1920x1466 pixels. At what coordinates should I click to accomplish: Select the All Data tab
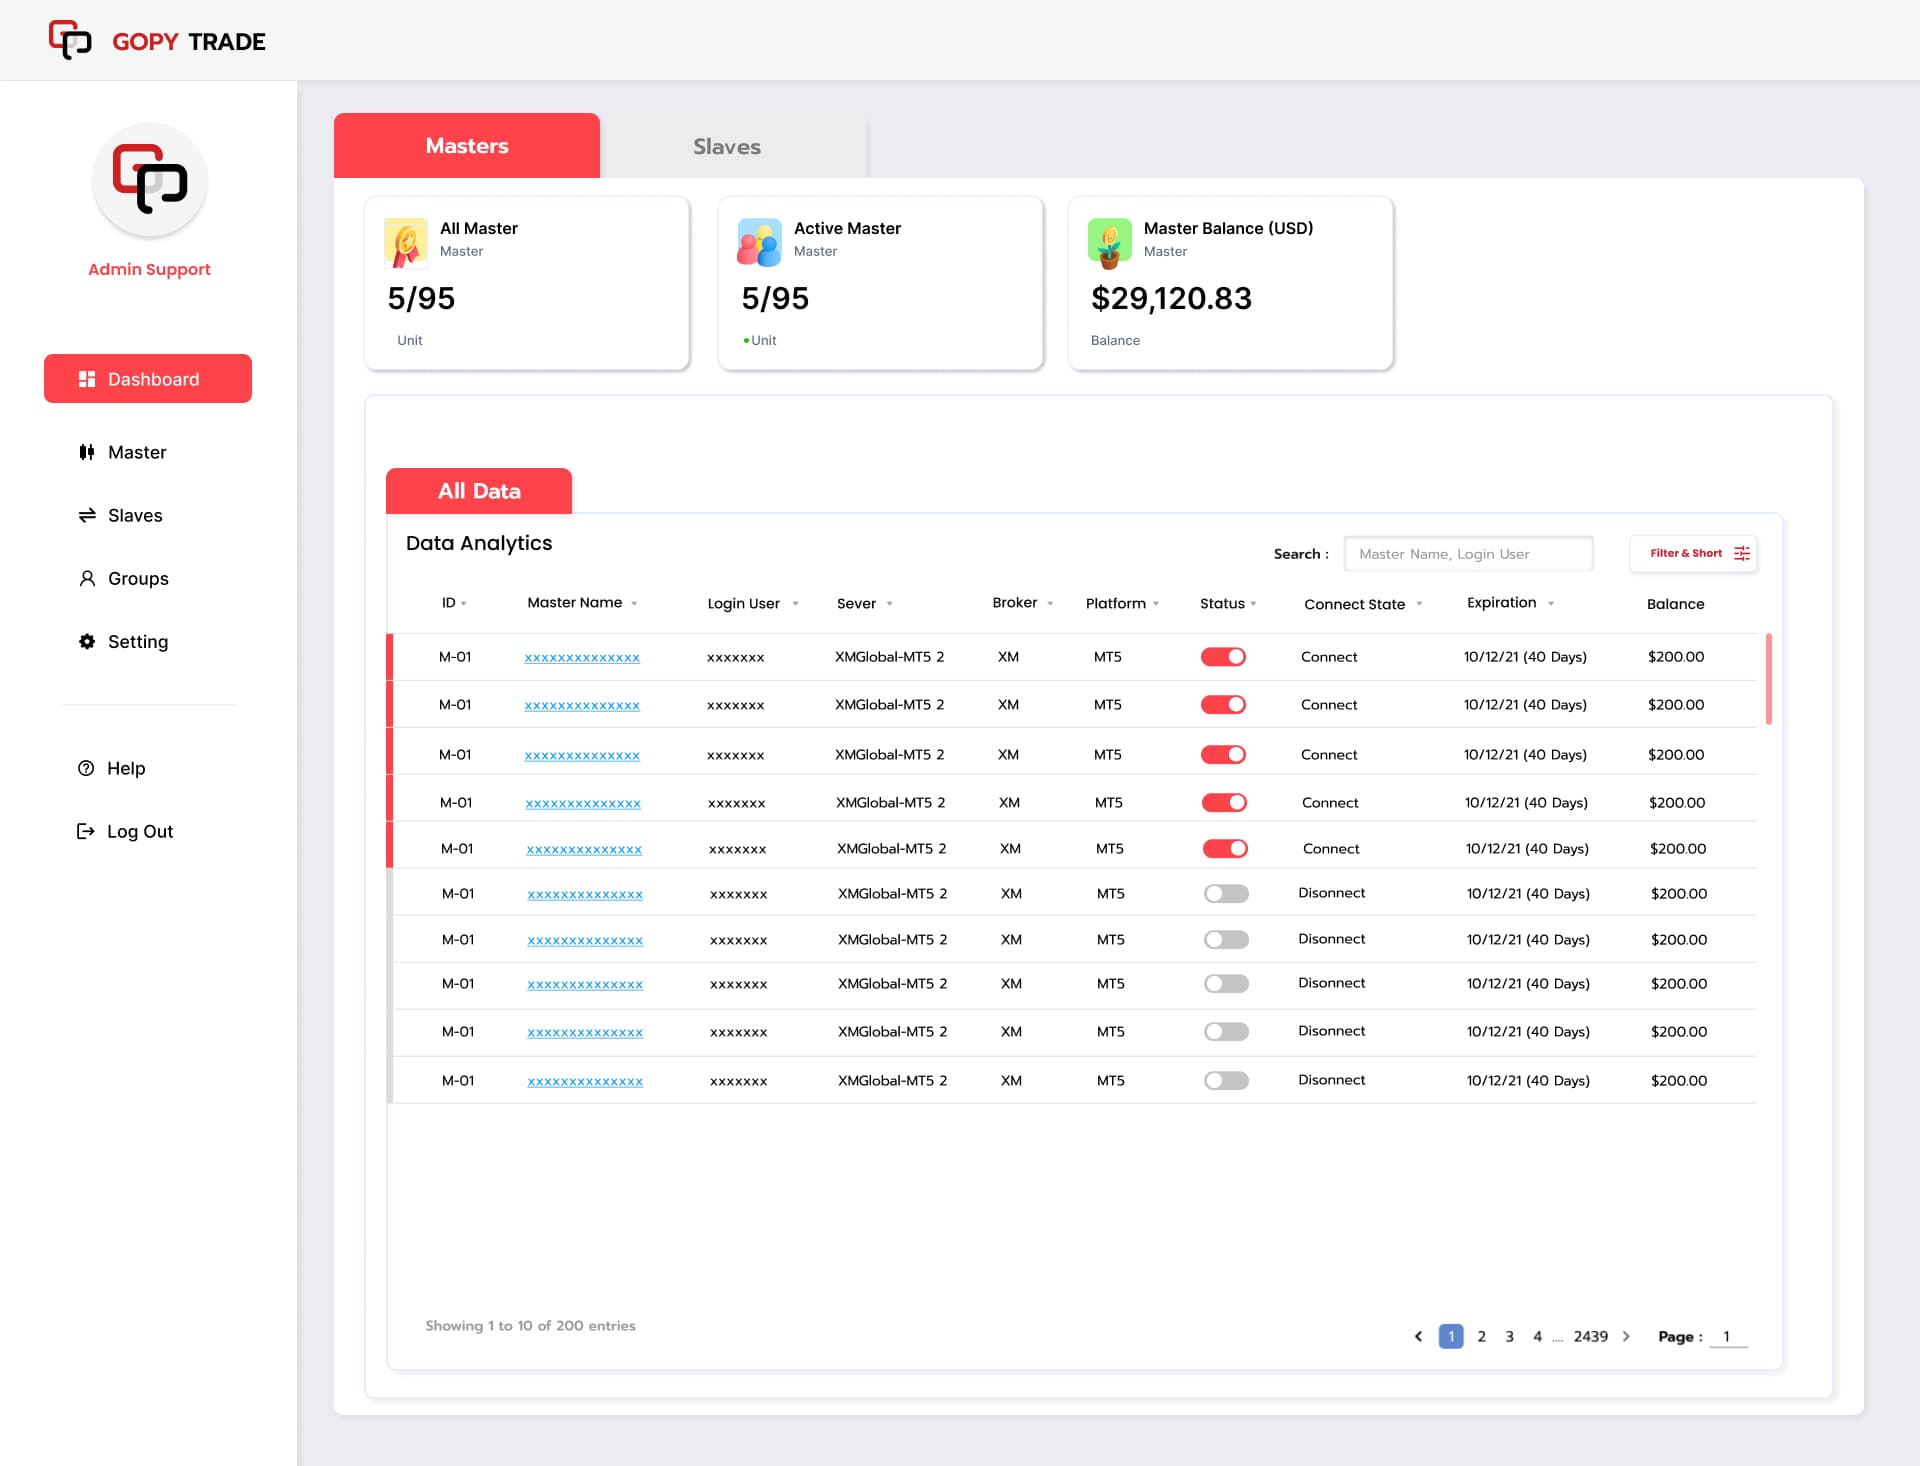click(x=478, y=490)
